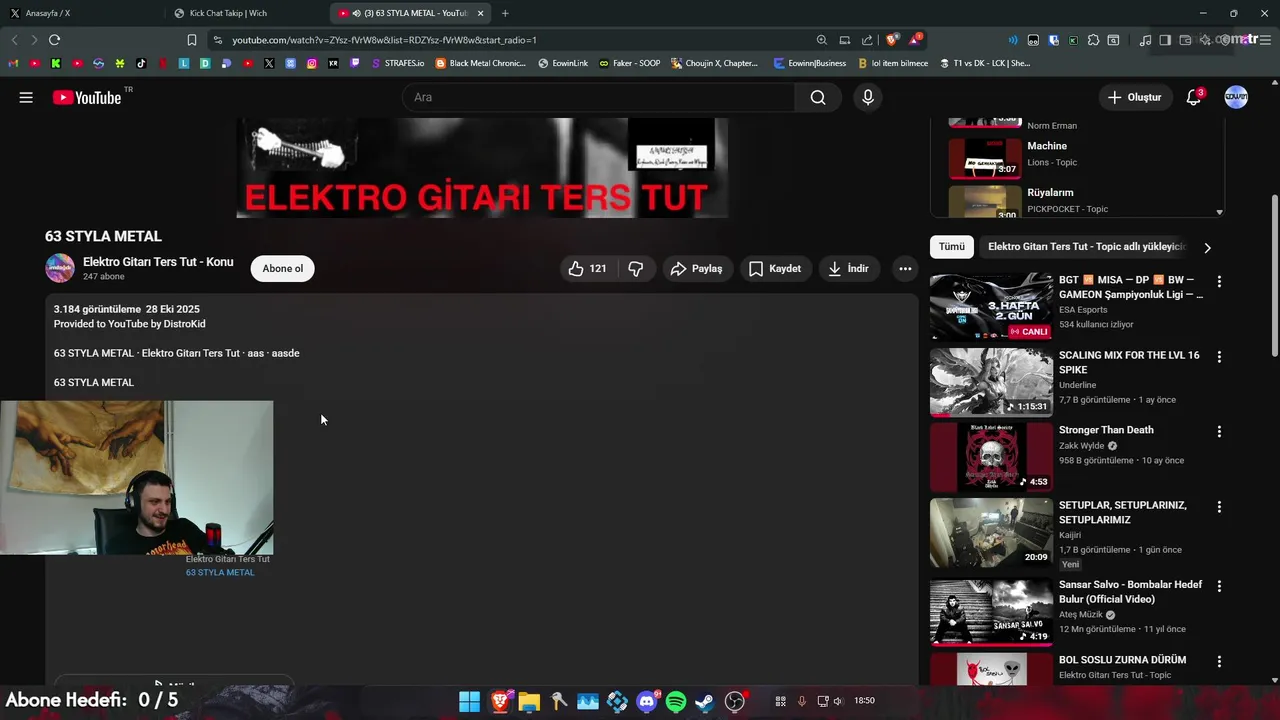This screenshot has width=1280, height=720.
Task: Bookmark this page icon in address bar
Action: (x=192, y=40)
